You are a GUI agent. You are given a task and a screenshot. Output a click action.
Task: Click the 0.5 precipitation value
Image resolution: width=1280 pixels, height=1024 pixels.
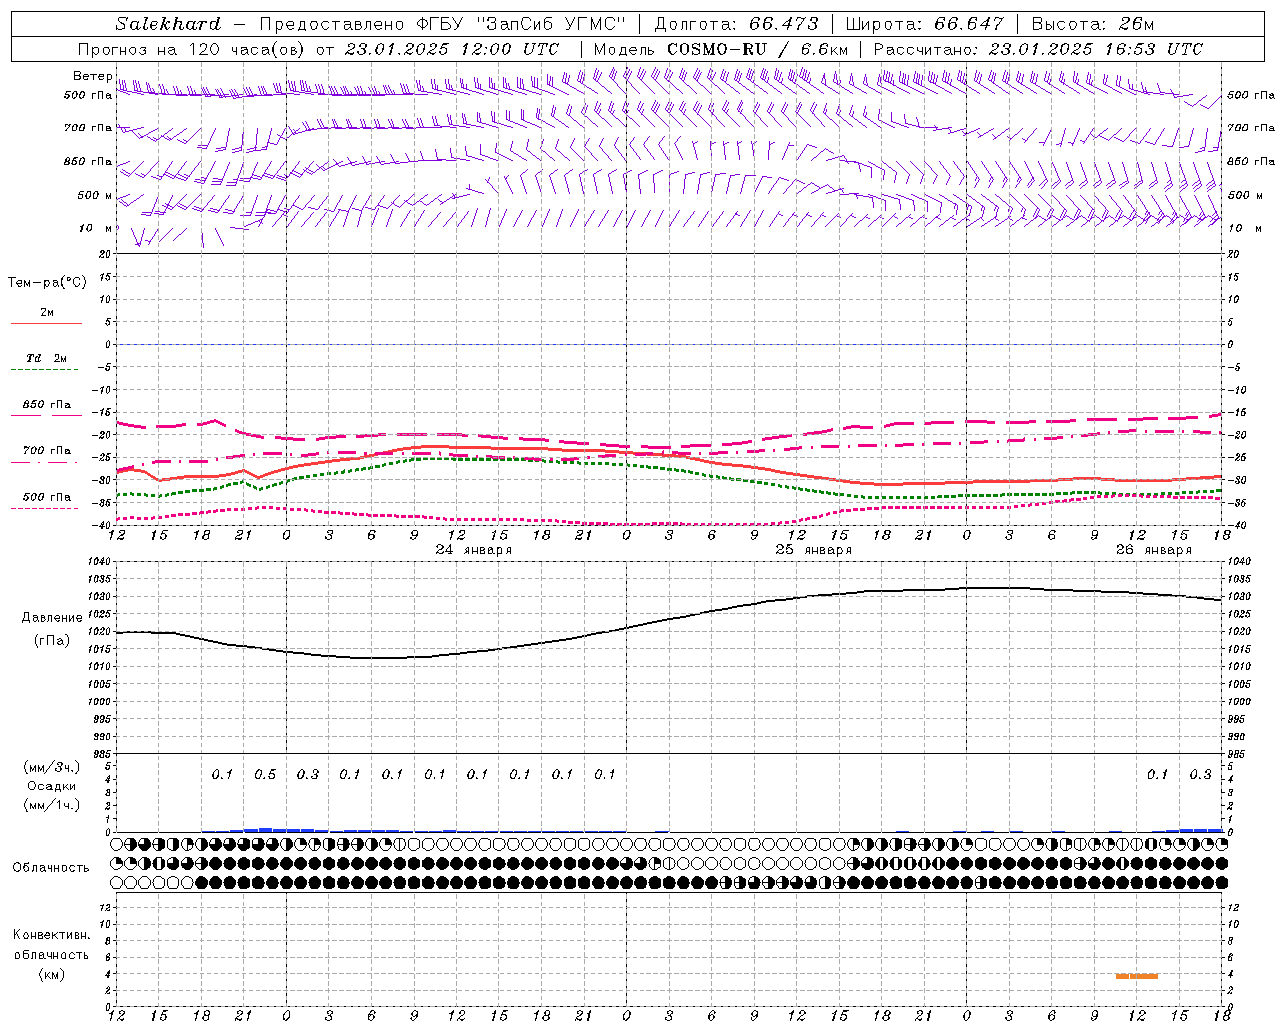(265, 775)
